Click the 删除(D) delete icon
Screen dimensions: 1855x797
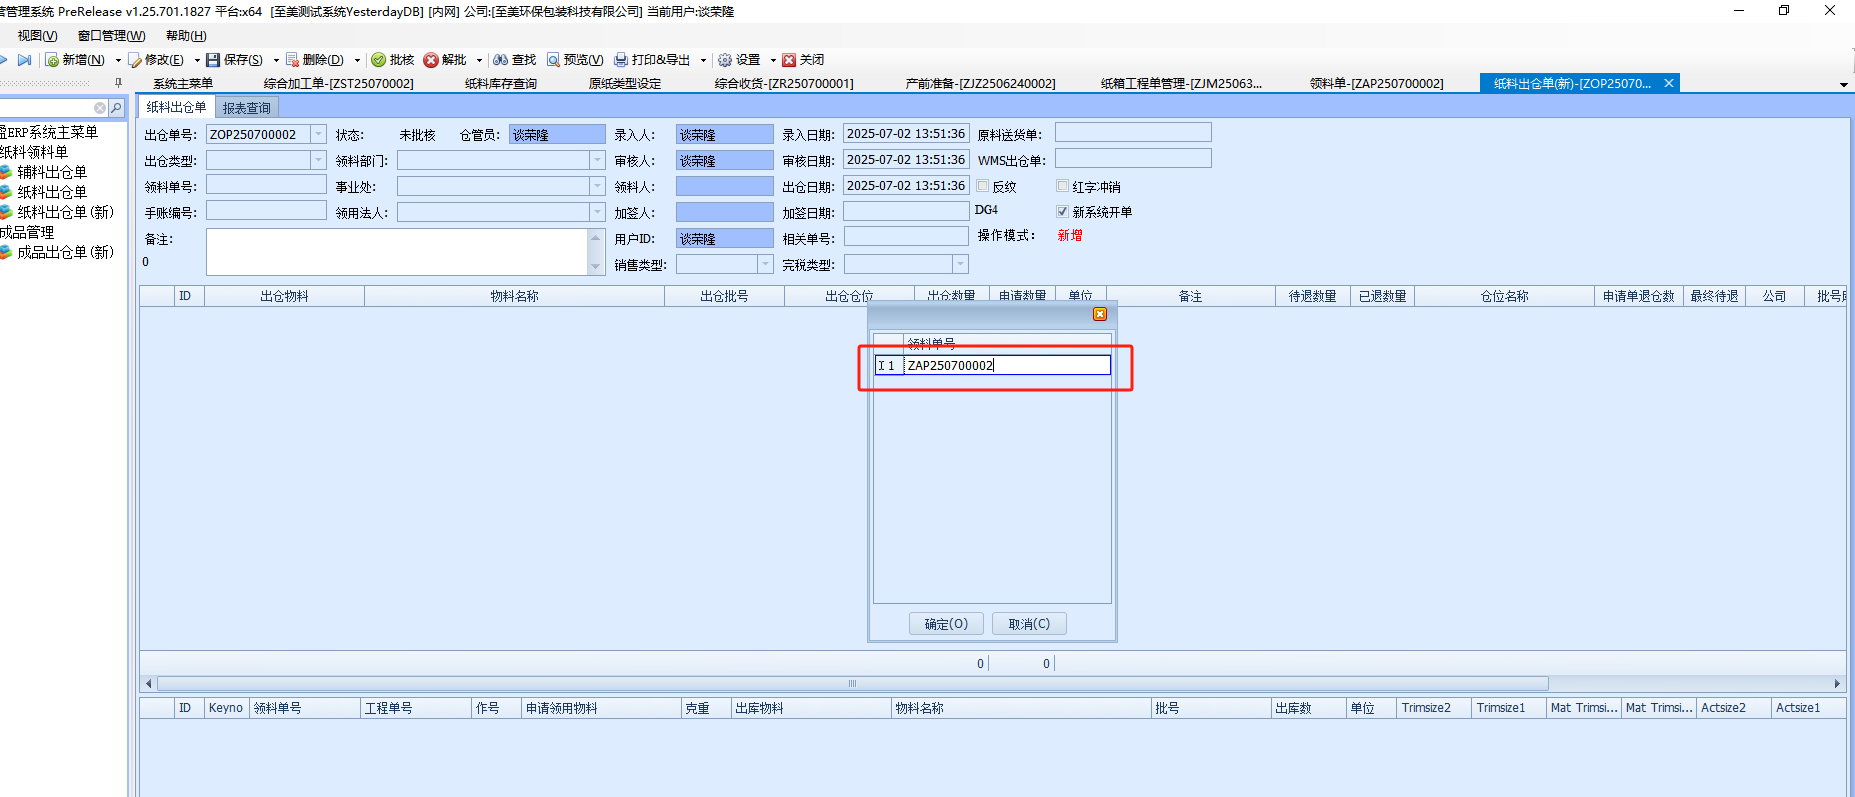292,60
